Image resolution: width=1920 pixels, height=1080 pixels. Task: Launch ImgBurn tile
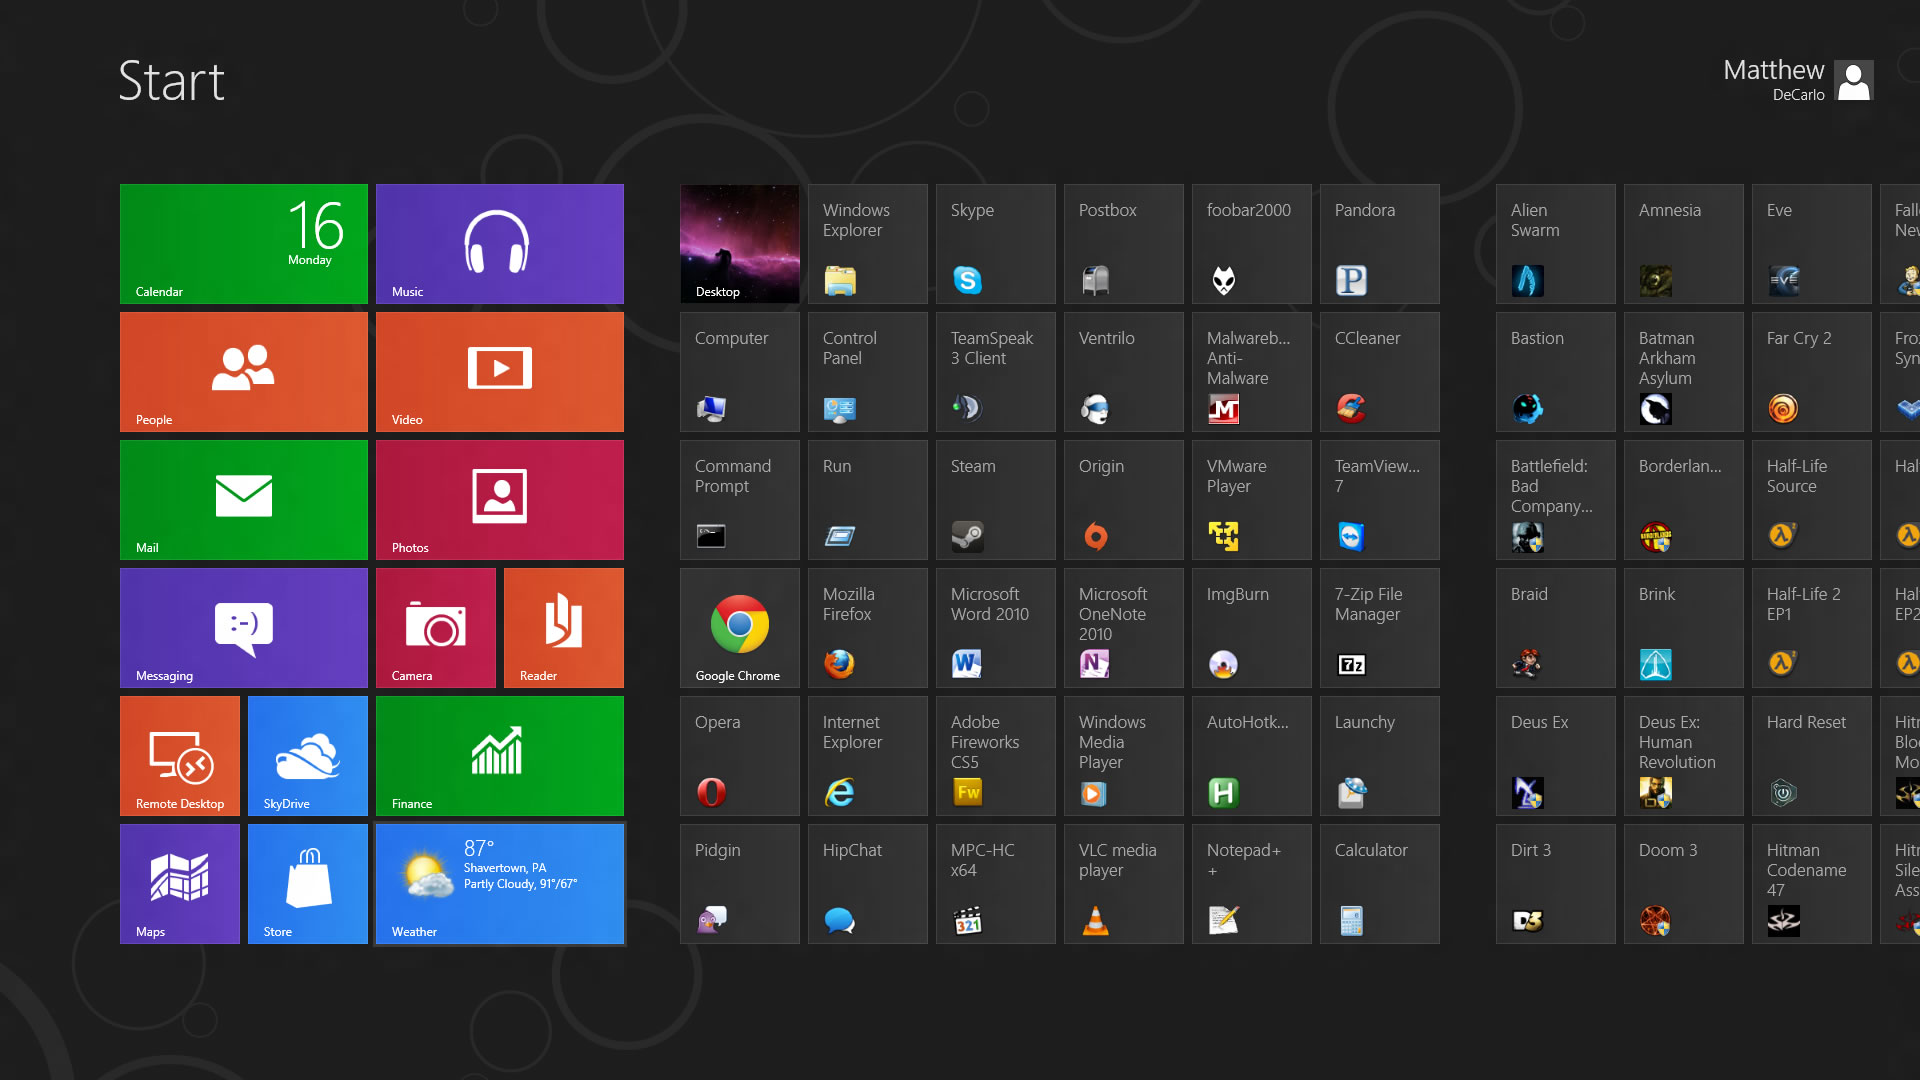[1252, 628]
